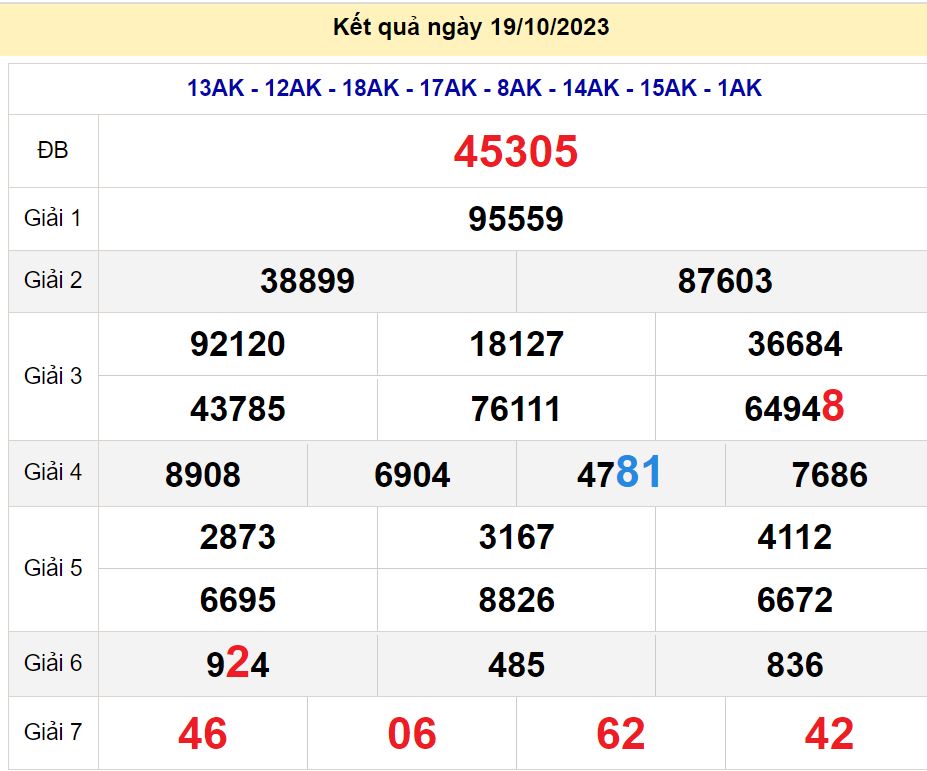Click Giải 7 number 62
Viewport: 927px width, 771px height.
point(620,734)
